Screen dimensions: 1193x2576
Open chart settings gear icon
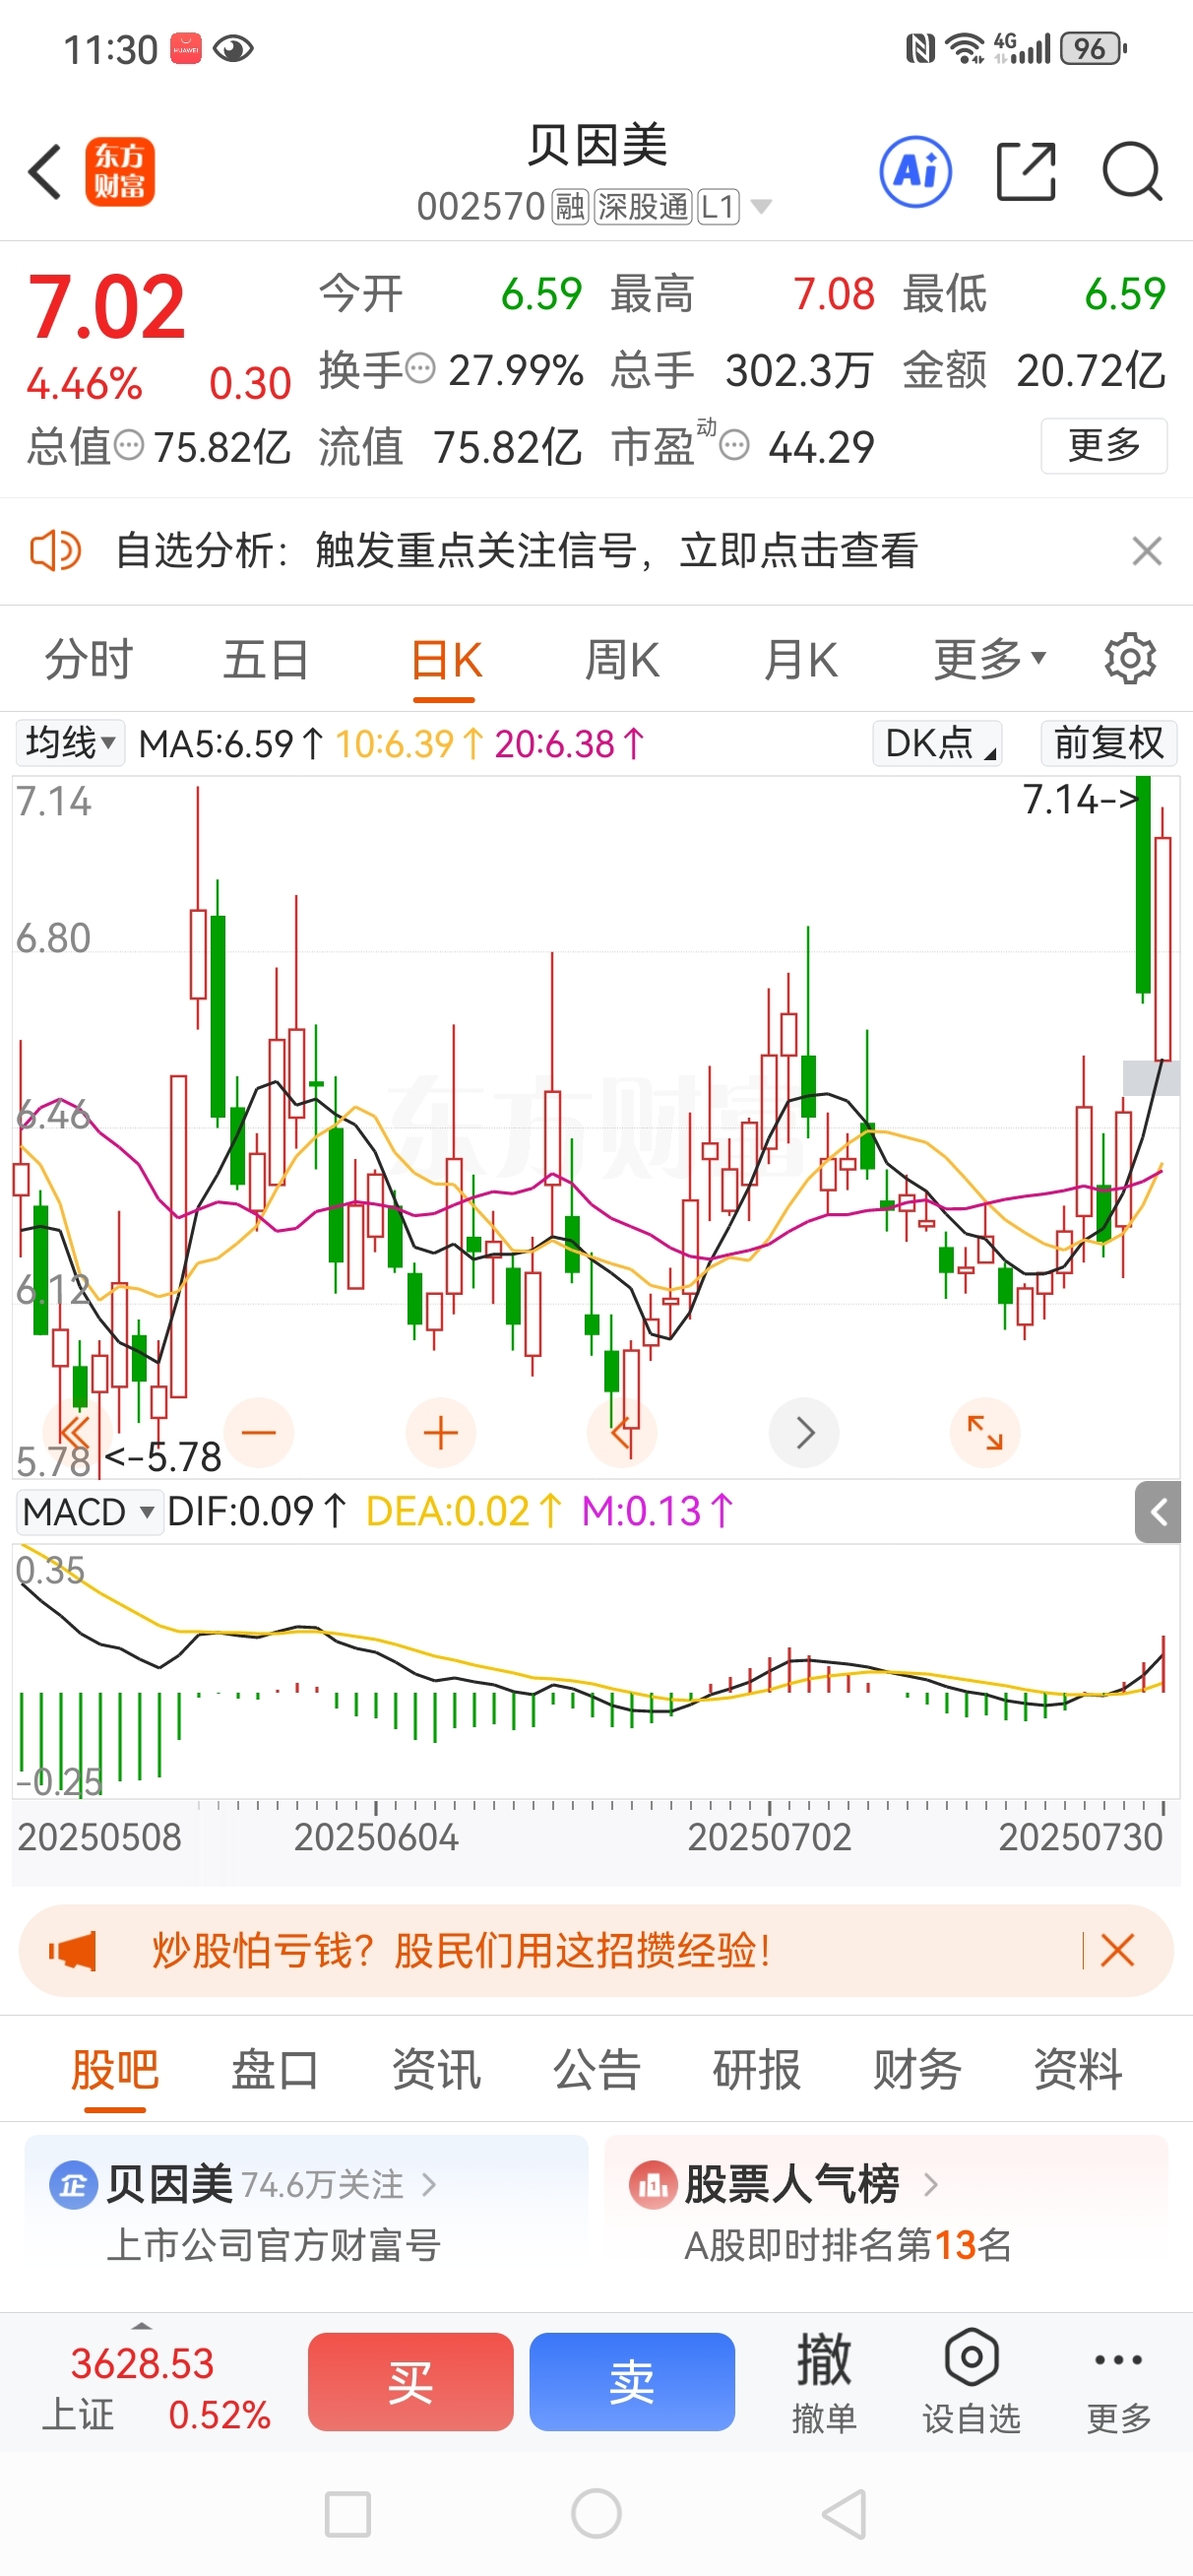(1130, 658)
